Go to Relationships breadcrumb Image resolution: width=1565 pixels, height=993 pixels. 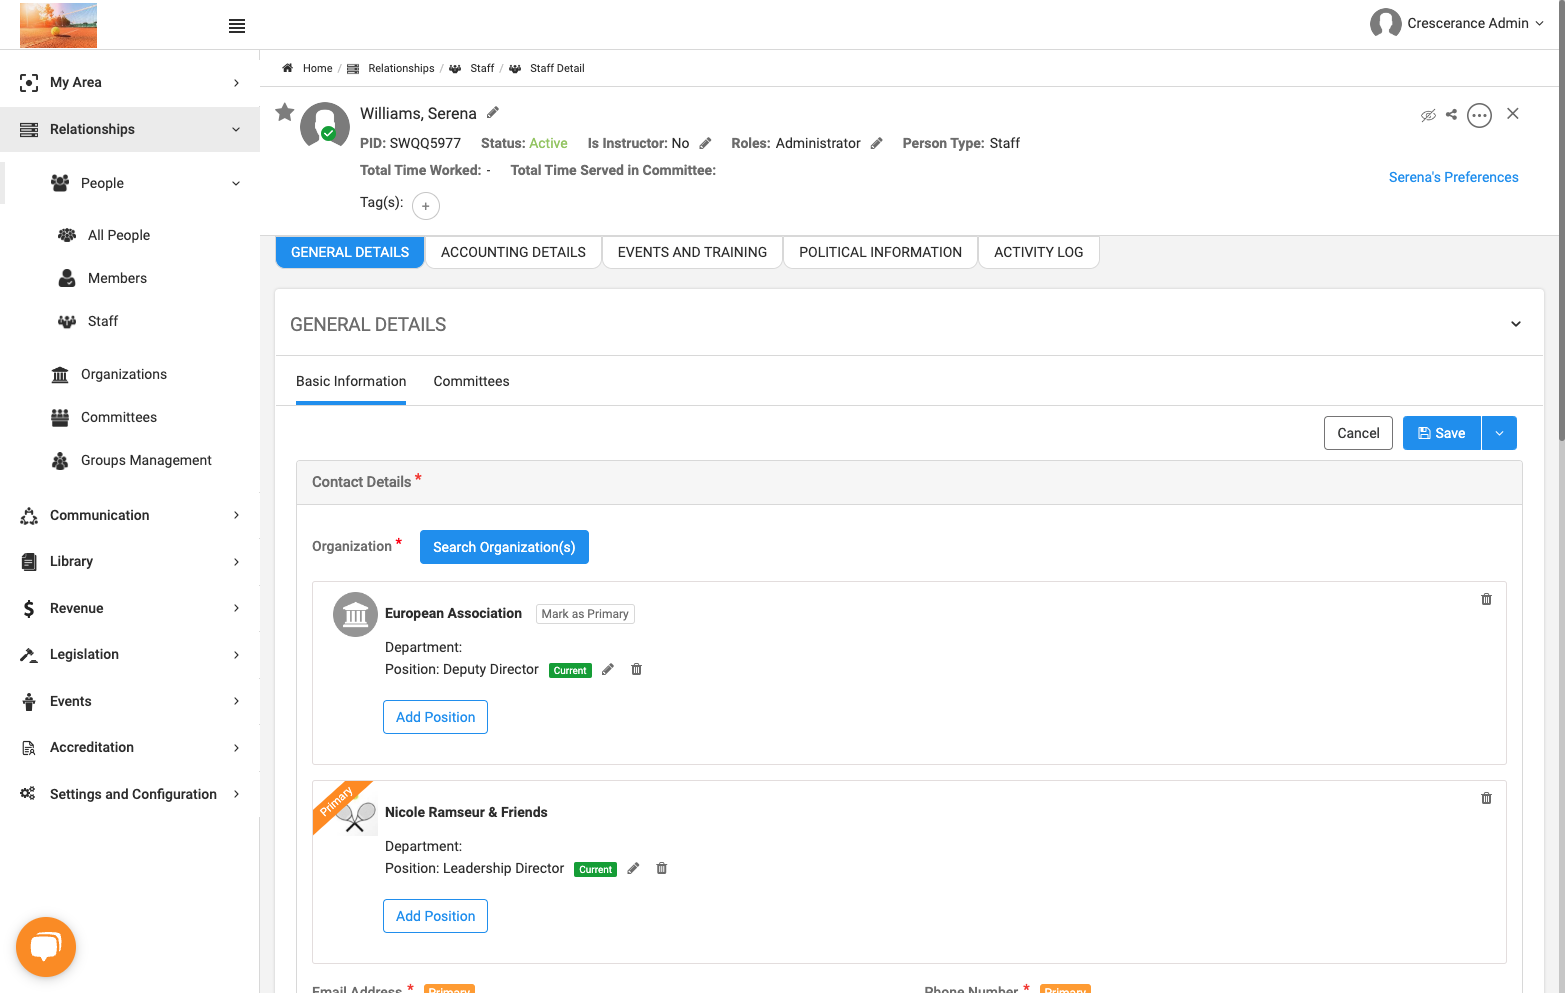tap(401, 68)
